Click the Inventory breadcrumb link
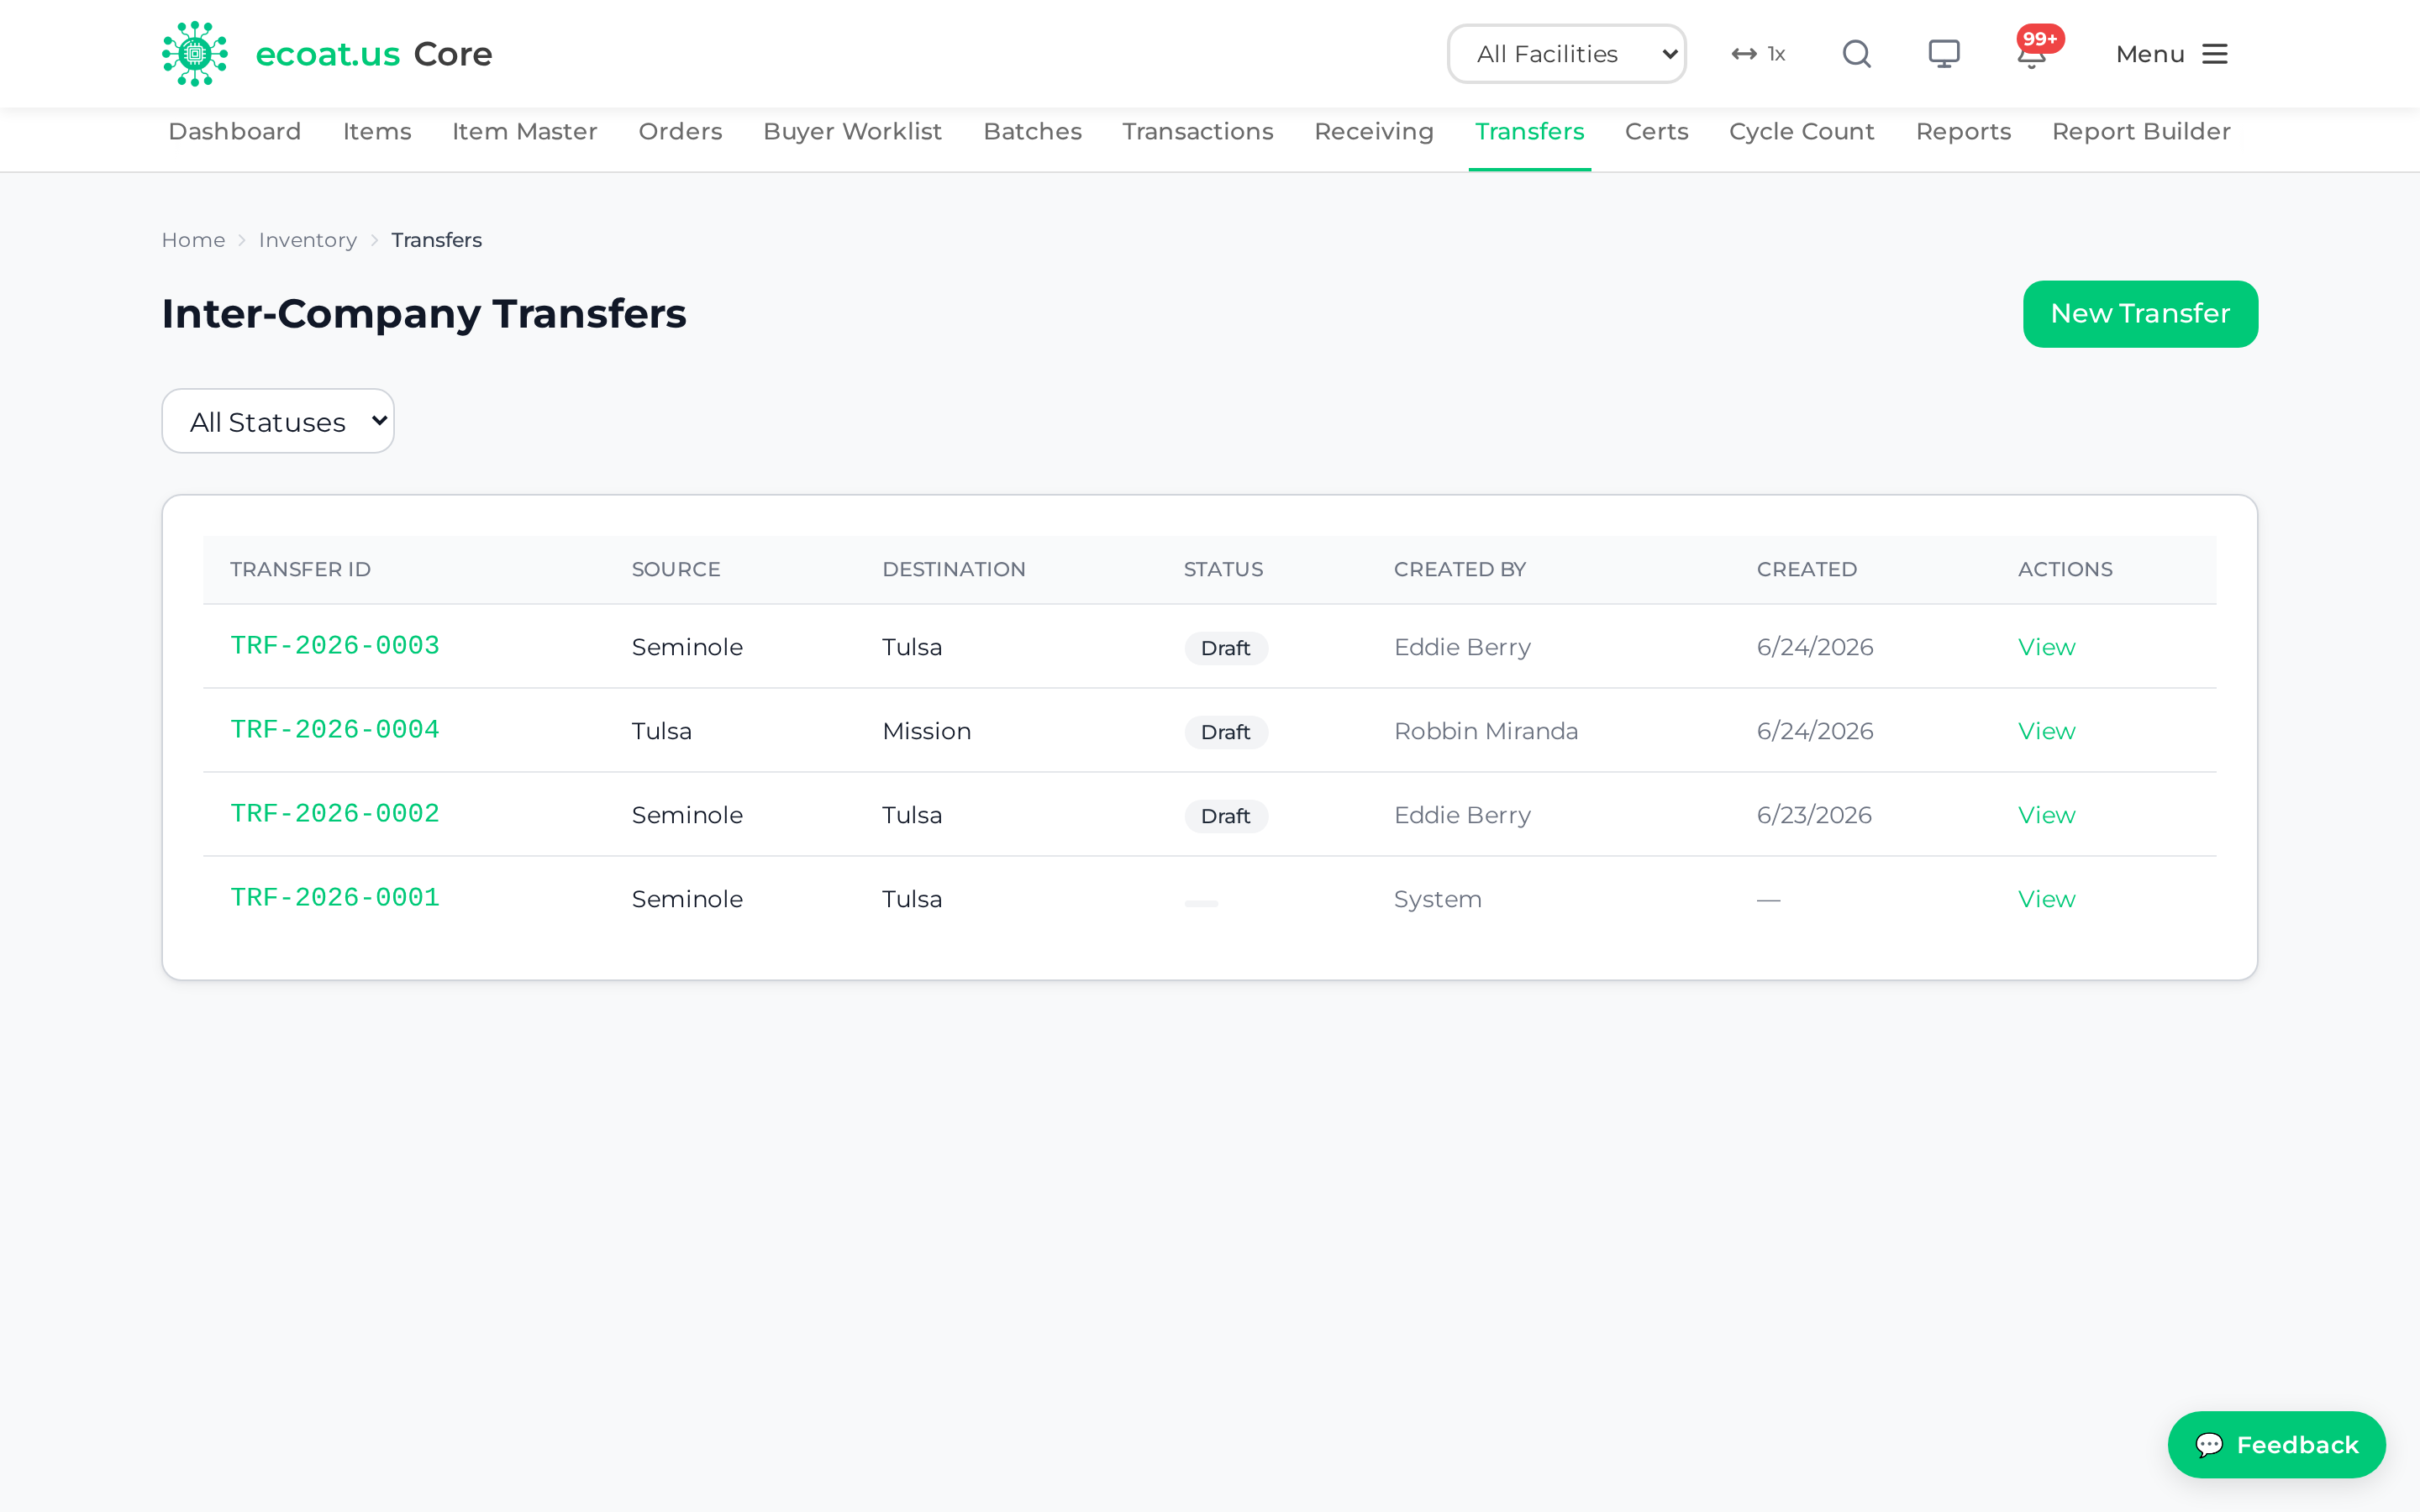 [x=308, y=240]
